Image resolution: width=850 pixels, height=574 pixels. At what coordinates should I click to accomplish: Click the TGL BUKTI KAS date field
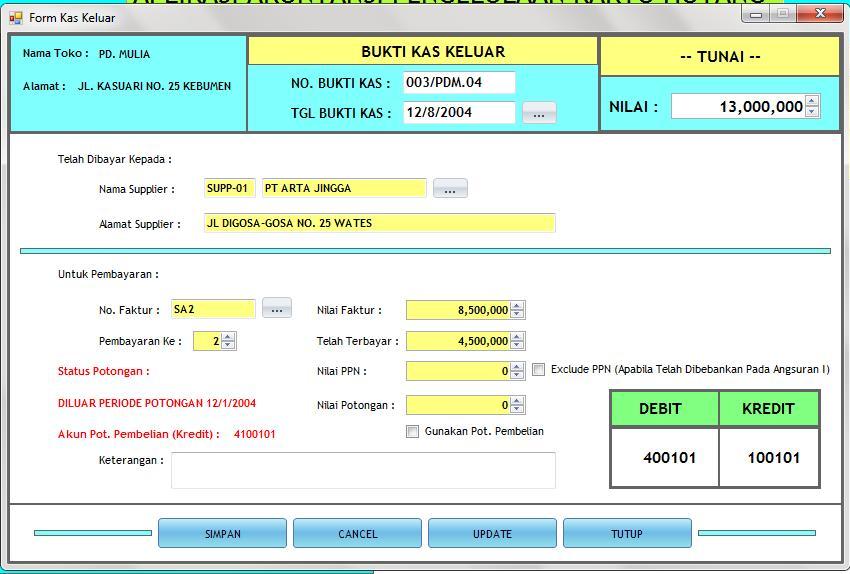[x=459, y=112]
